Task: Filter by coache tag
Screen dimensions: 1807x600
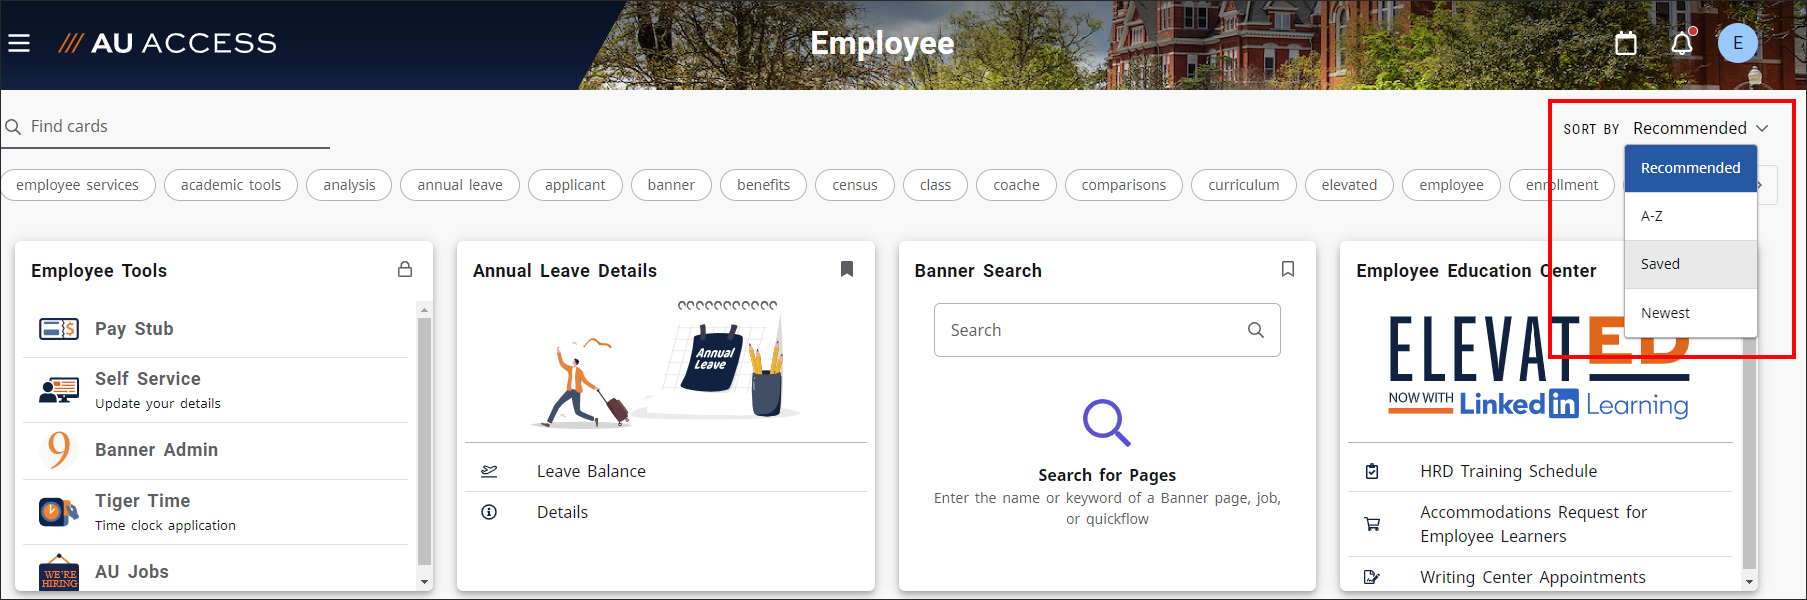Action: 1016,185
